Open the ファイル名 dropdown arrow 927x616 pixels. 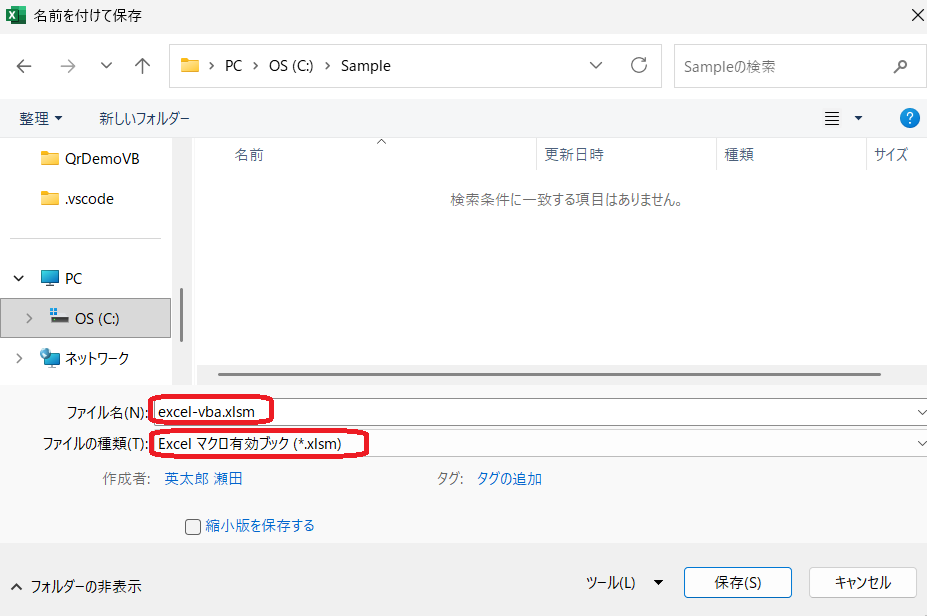pos(922,410)
